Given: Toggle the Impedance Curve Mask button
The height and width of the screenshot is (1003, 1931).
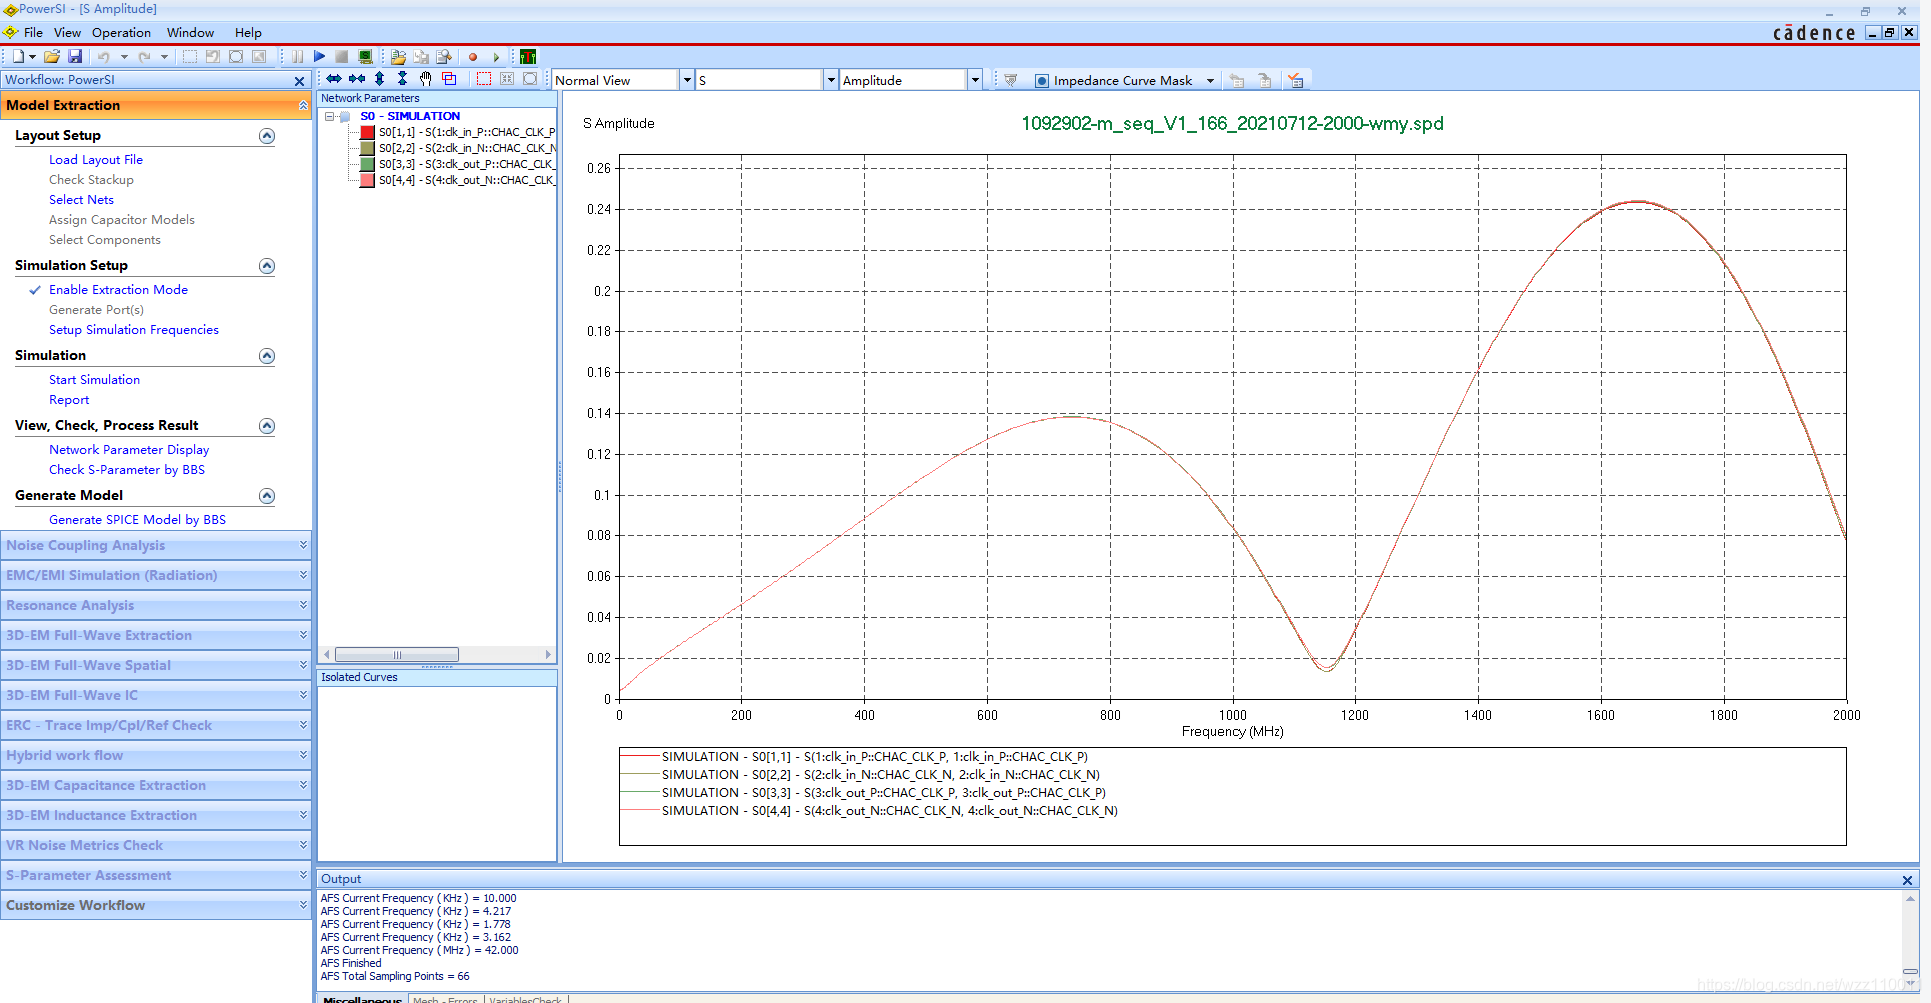Looking at the screenshot, I should (x=1114, y=80).
